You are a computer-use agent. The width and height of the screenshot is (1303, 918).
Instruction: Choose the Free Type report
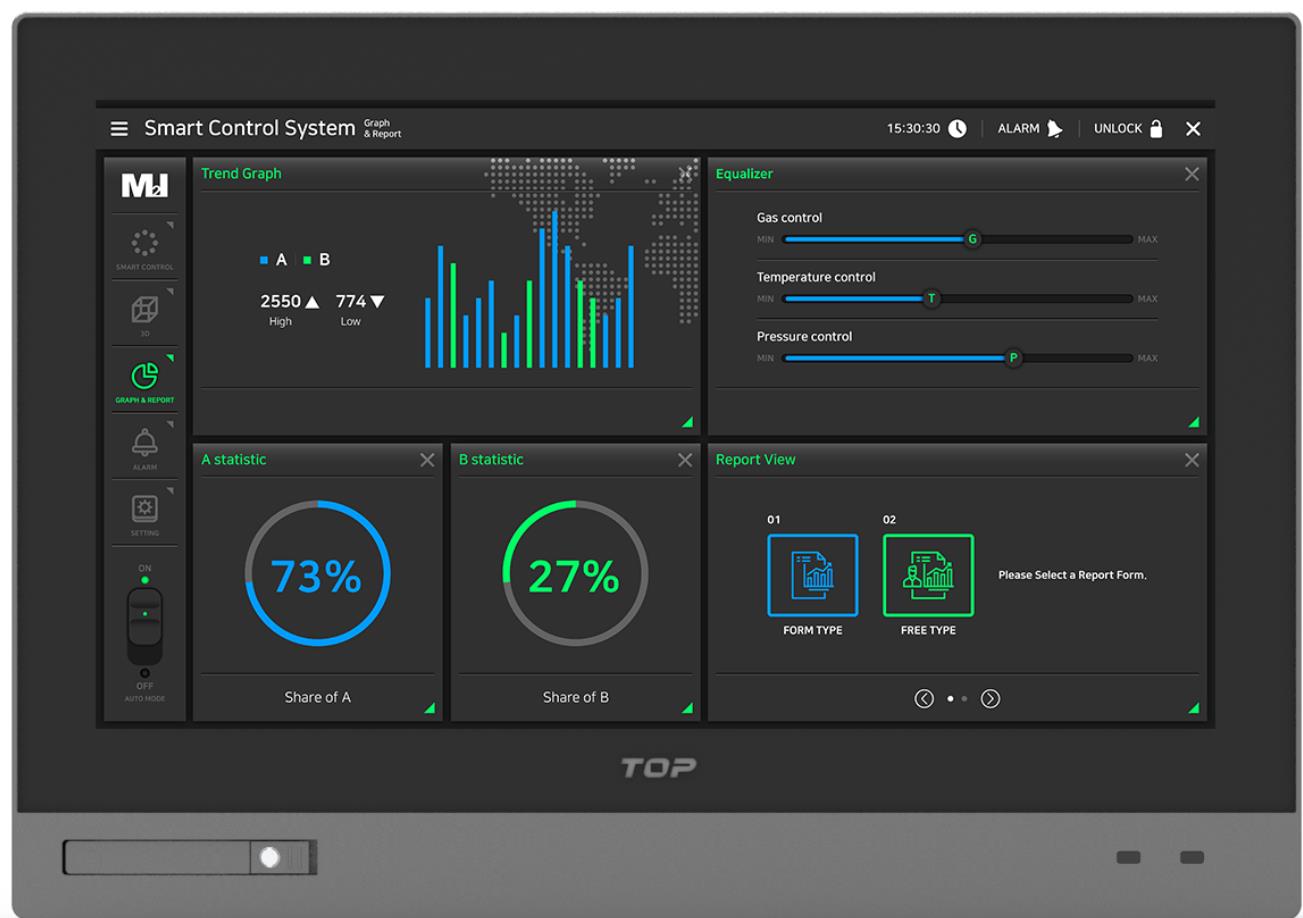[x=927, y=576]
